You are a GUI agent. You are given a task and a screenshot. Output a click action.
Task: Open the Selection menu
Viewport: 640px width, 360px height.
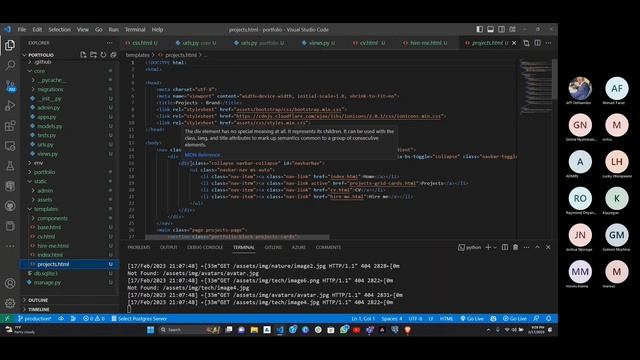click(x=60, y=29)
